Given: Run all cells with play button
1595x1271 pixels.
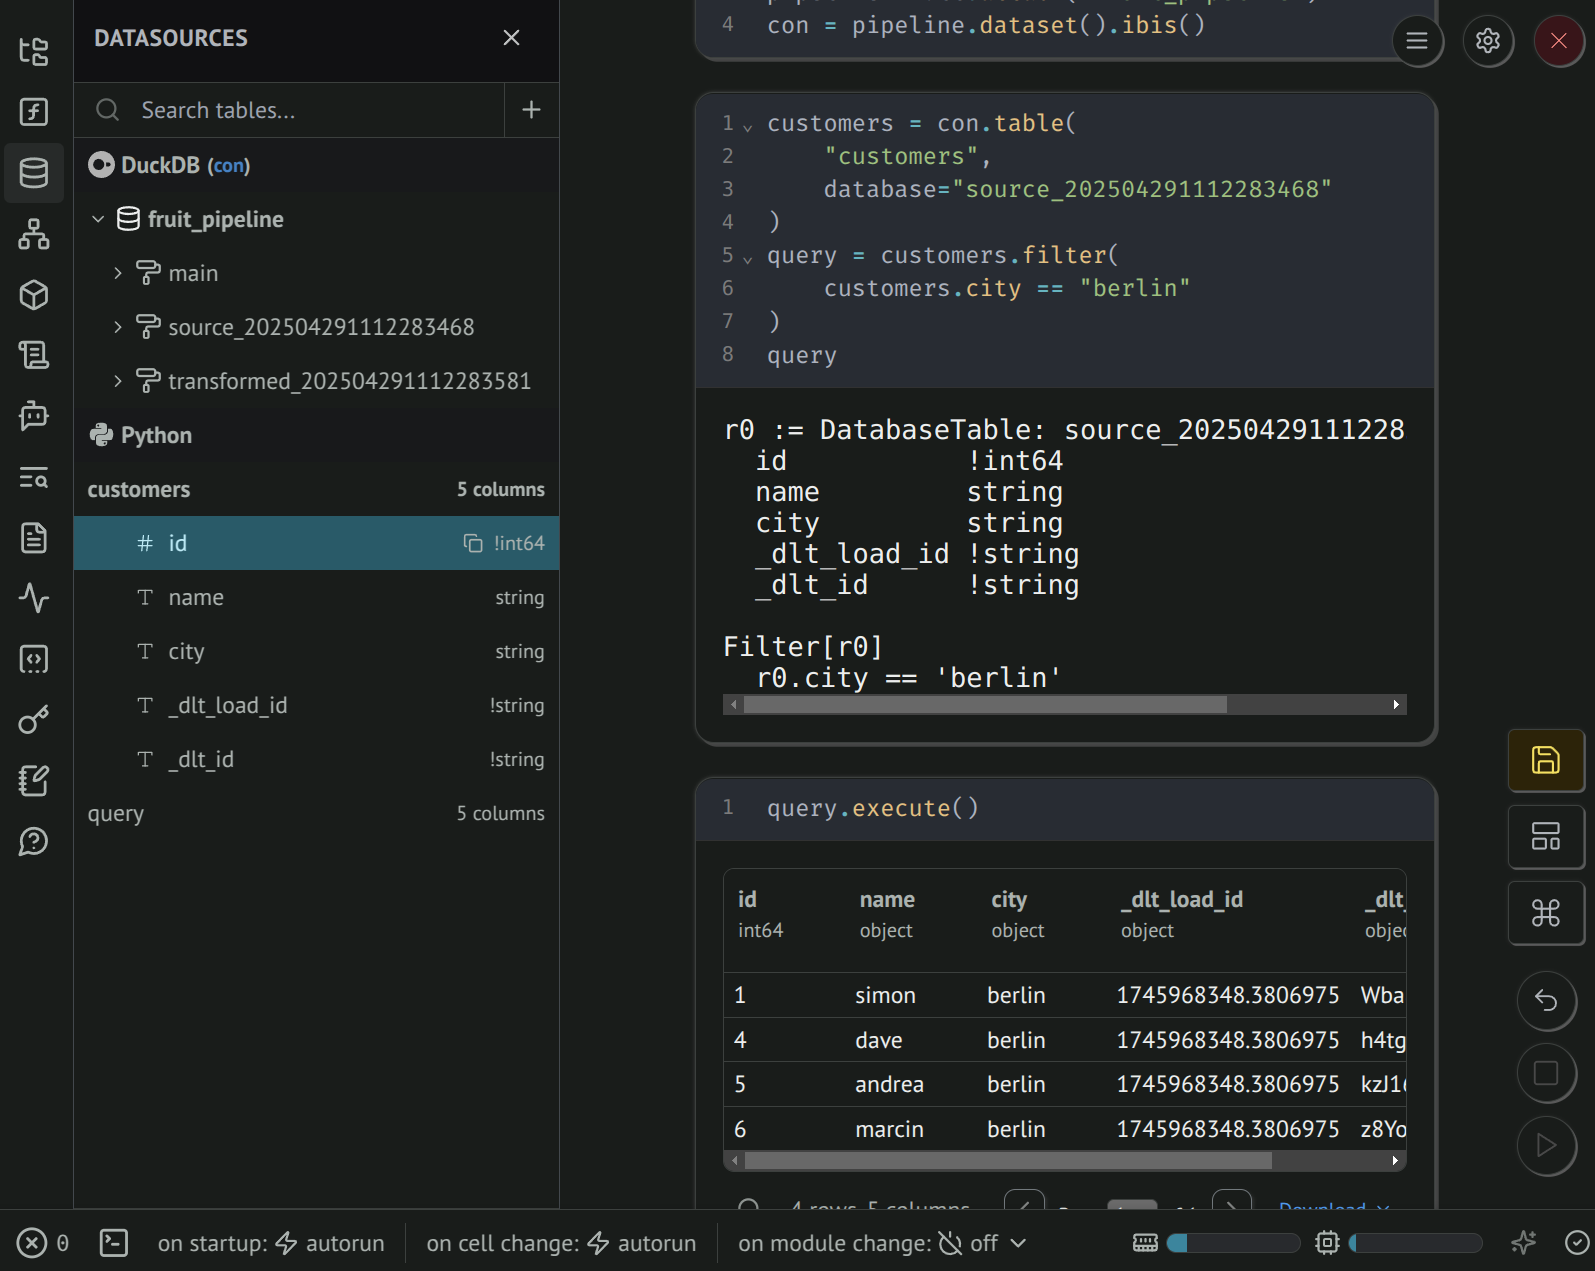Looking at the screenshot, I should pyautogui.click(x=1546, y=1145).
